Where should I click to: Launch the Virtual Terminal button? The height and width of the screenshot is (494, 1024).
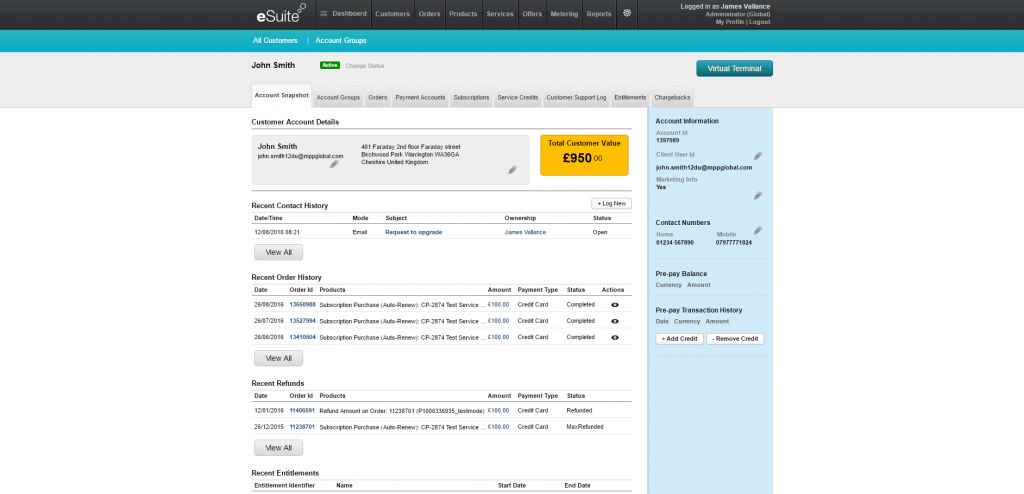[734, 69]
